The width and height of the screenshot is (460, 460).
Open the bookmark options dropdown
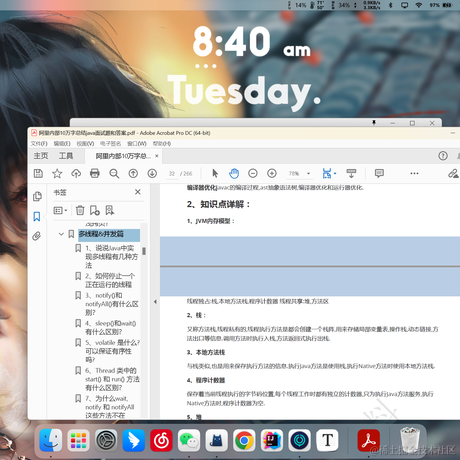pos(60,210)
